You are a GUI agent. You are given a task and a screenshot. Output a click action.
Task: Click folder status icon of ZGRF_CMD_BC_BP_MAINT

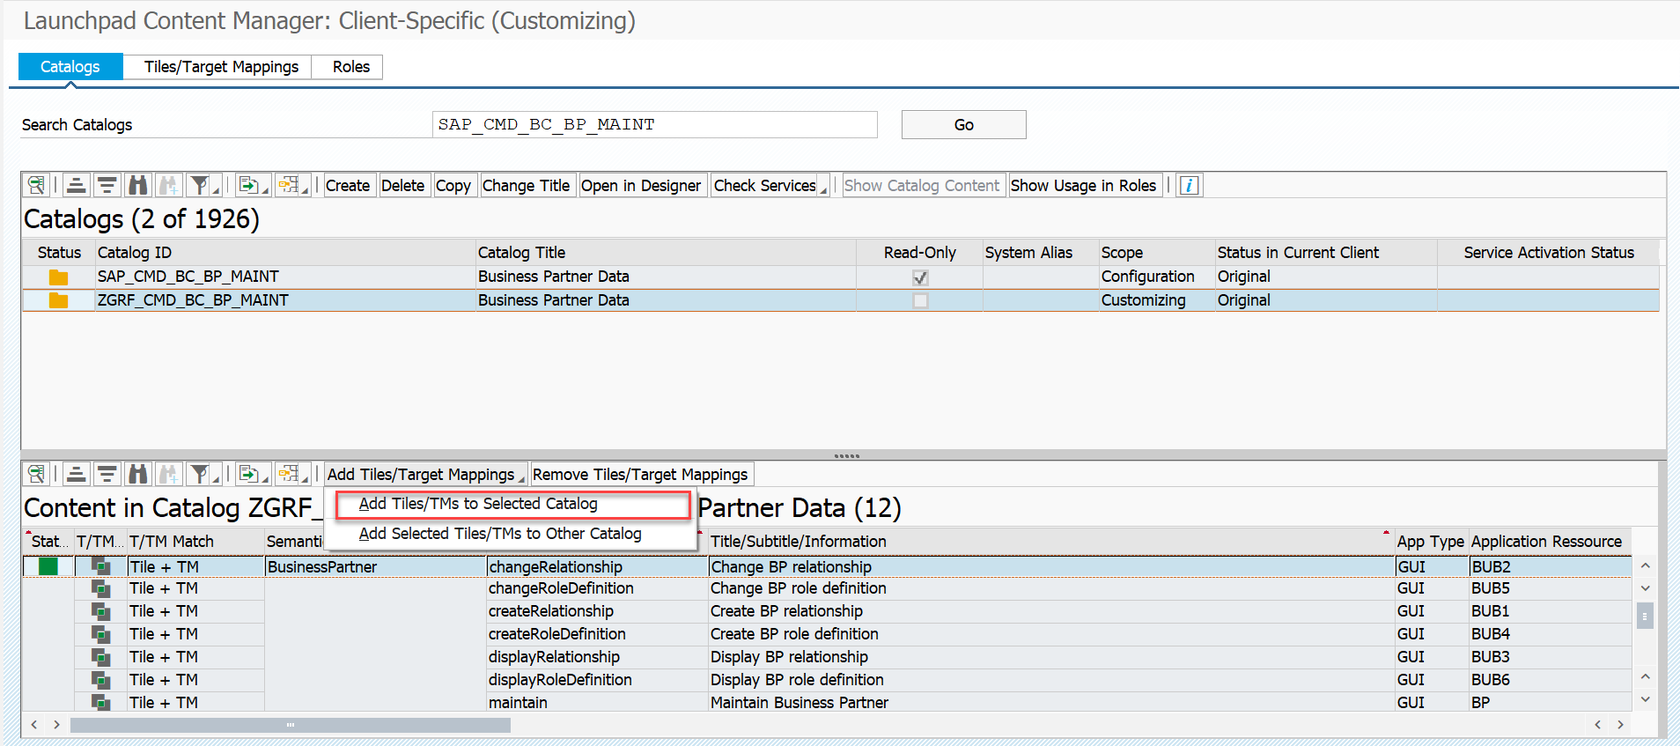(59, 300)
